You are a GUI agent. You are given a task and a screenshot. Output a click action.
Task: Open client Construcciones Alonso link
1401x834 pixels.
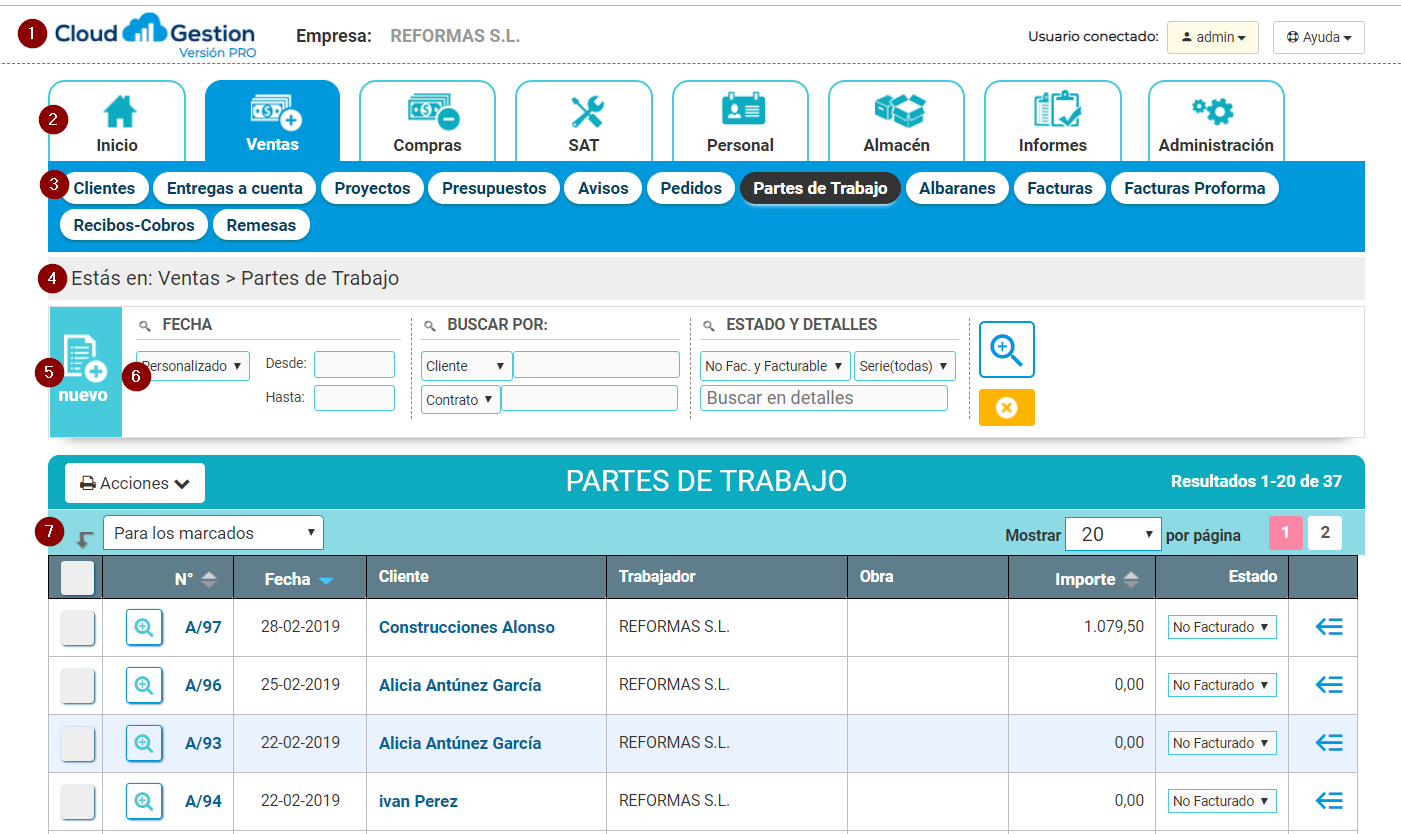[466, 627]
